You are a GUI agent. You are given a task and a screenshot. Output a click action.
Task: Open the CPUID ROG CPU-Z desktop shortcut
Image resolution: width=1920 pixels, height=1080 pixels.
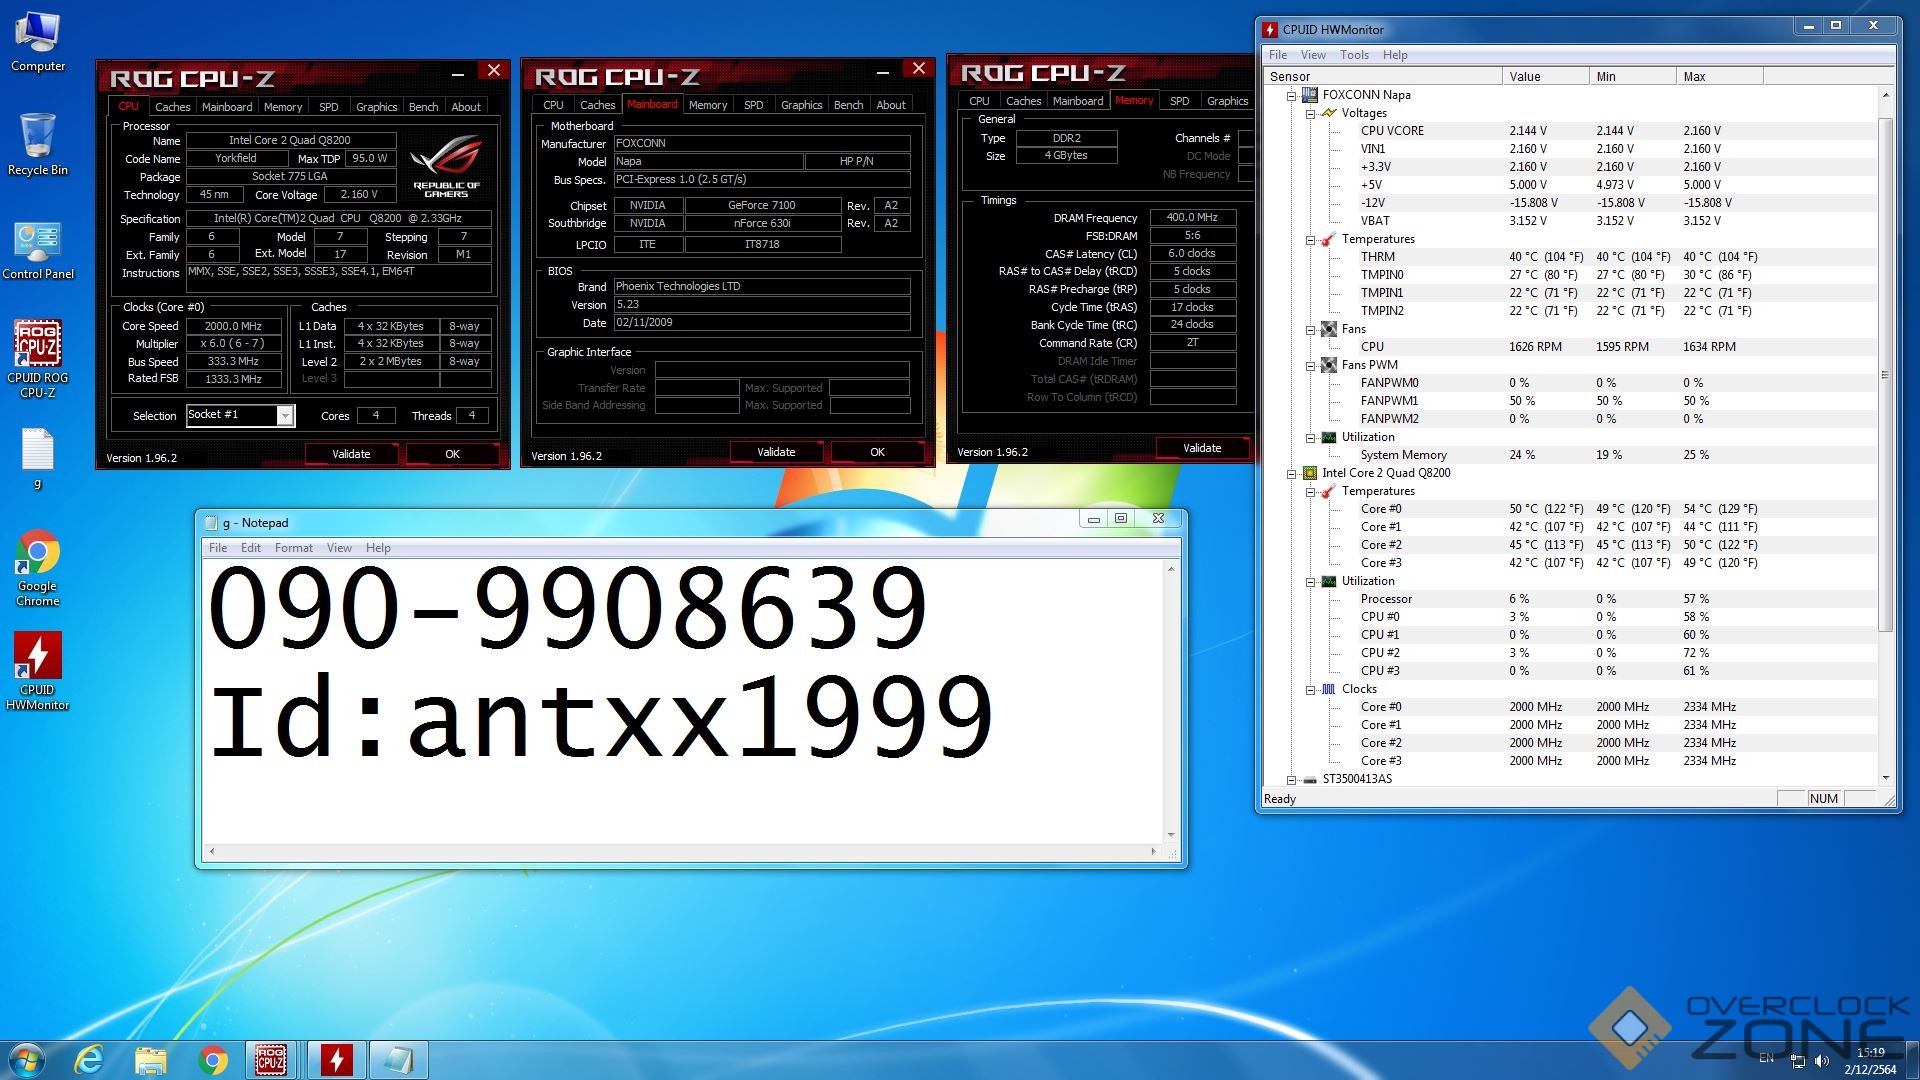[x=38, y=358]
